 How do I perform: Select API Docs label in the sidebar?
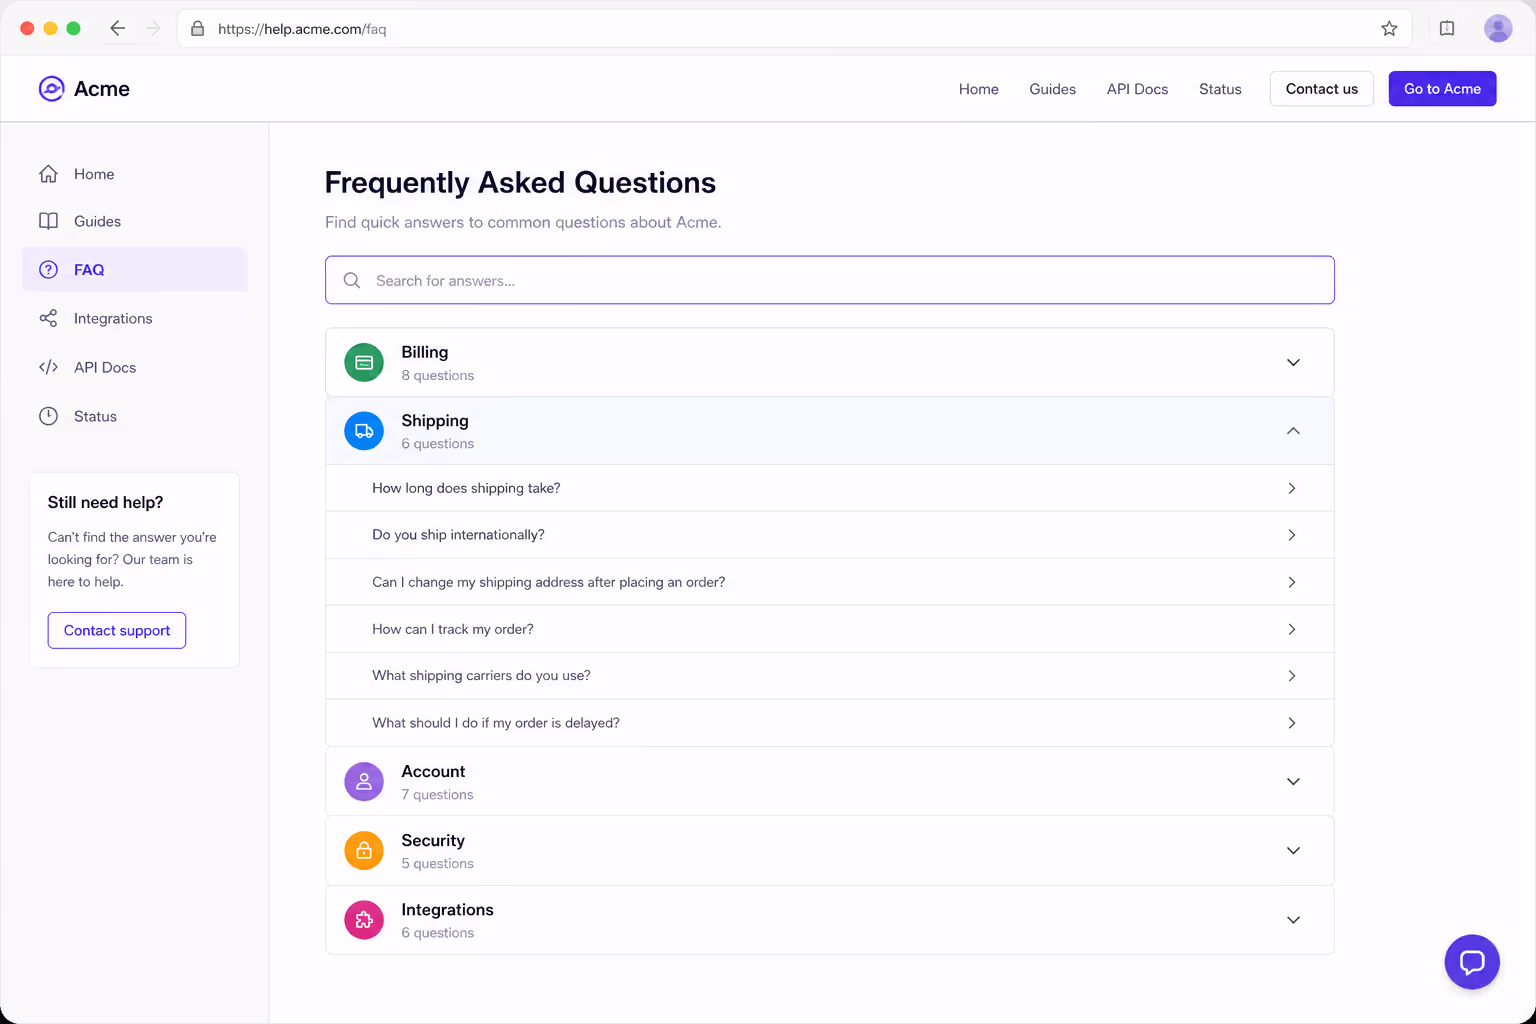[x=105, y=367]
